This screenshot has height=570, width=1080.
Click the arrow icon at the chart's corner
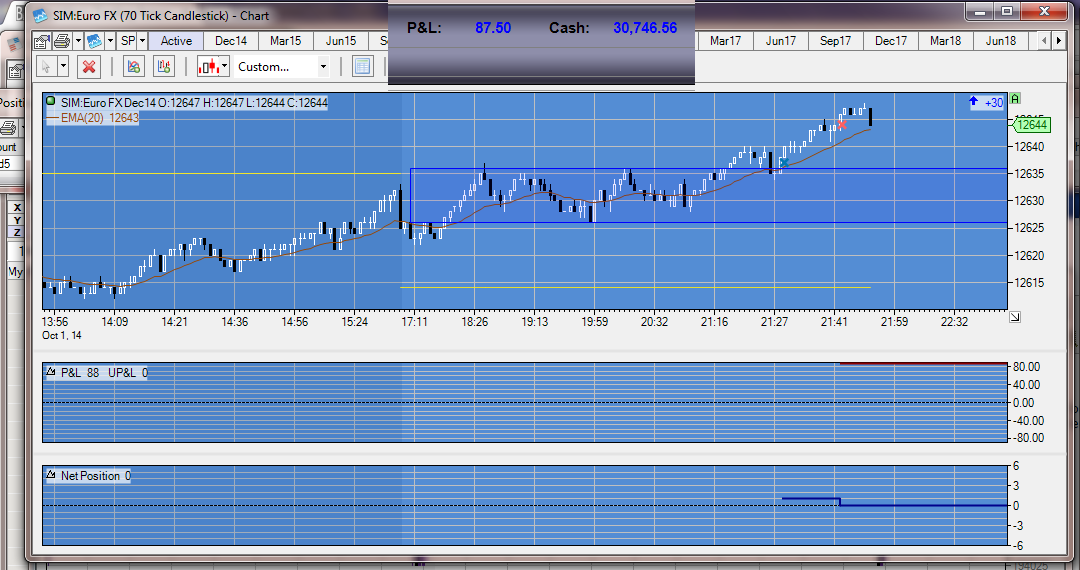(x=1015, y=317)
